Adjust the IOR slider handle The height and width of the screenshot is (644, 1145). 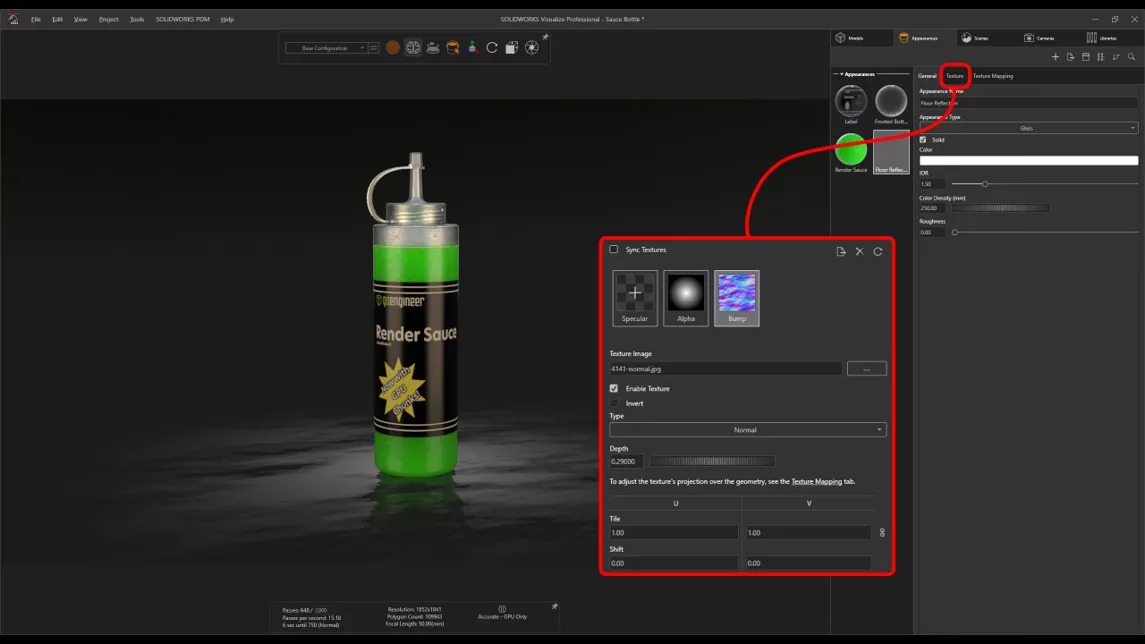[984, 184]
